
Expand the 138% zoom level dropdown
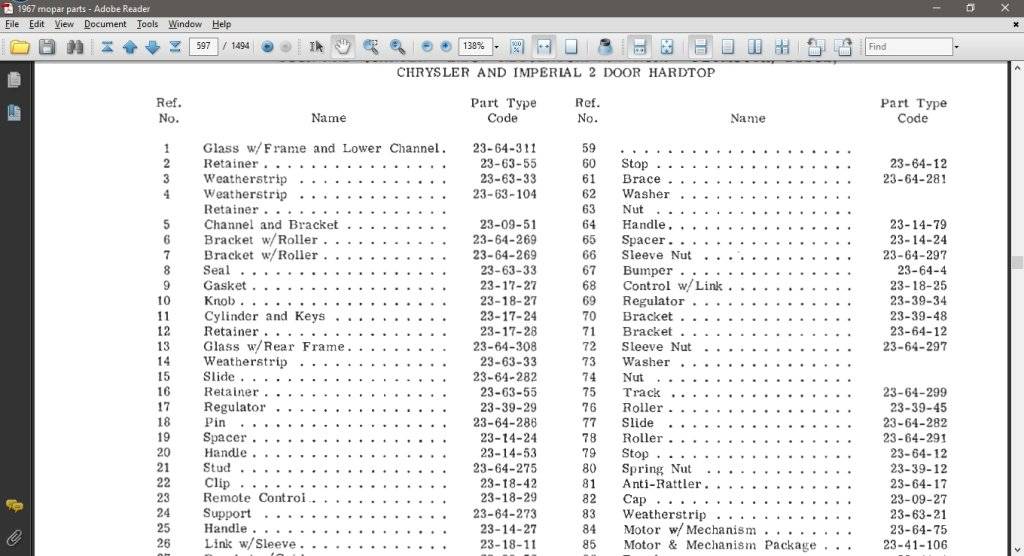click(495, 47)
